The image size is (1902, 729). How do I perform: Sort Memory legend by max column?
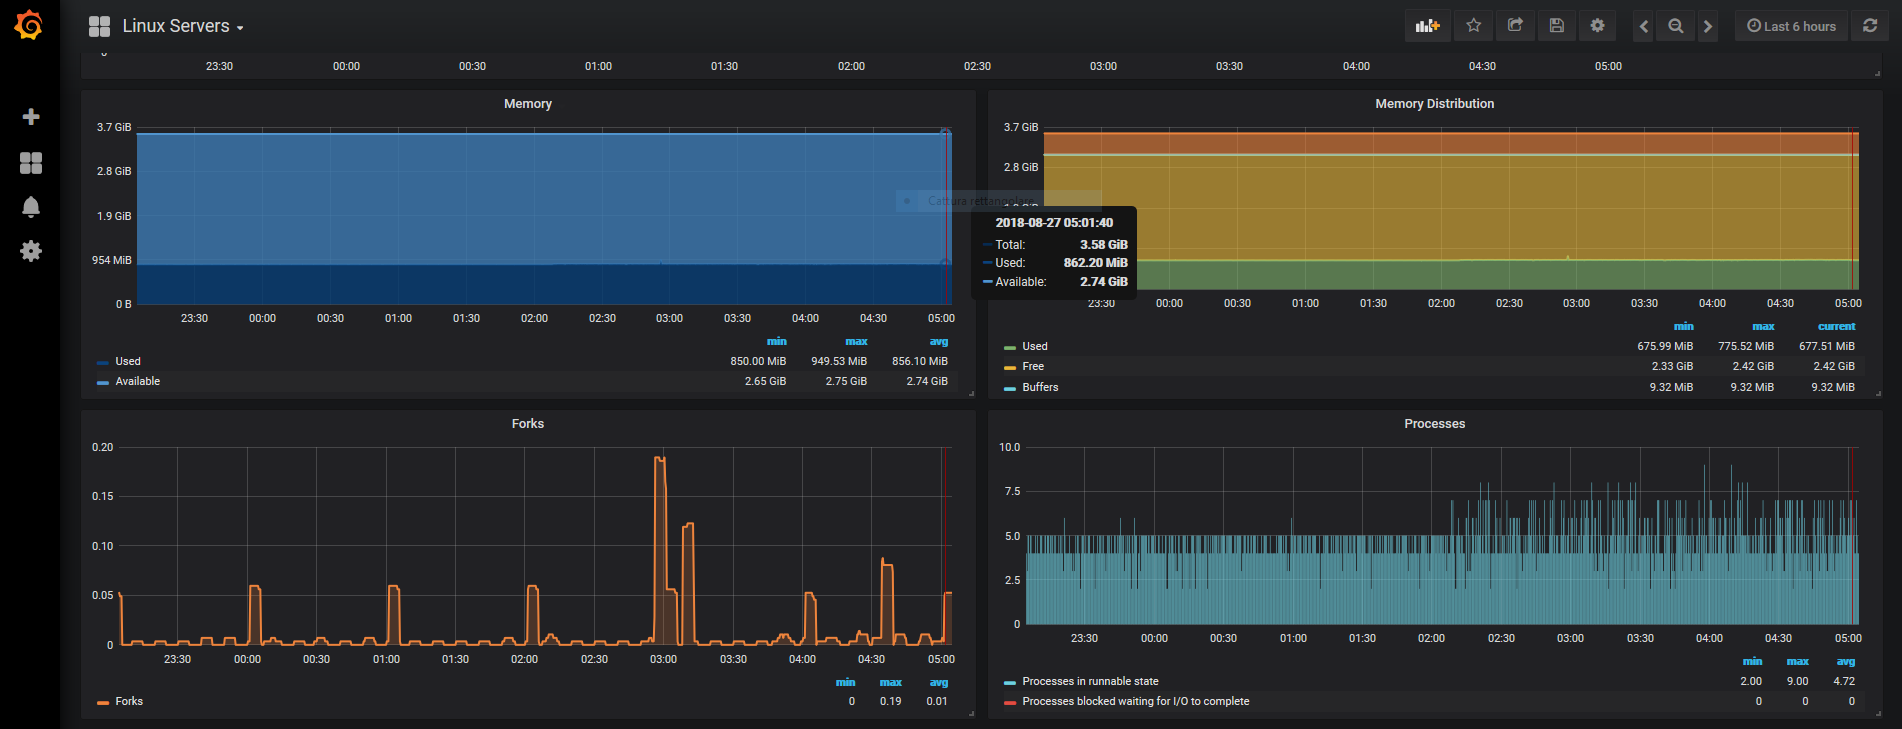(x=856, y=341)
